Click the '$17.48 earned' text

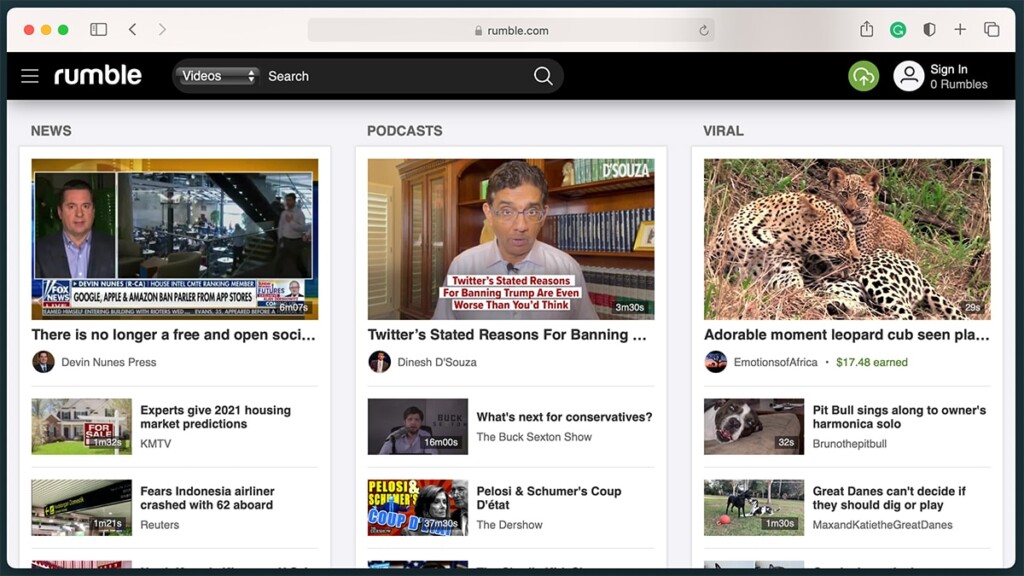click(872, 362)
